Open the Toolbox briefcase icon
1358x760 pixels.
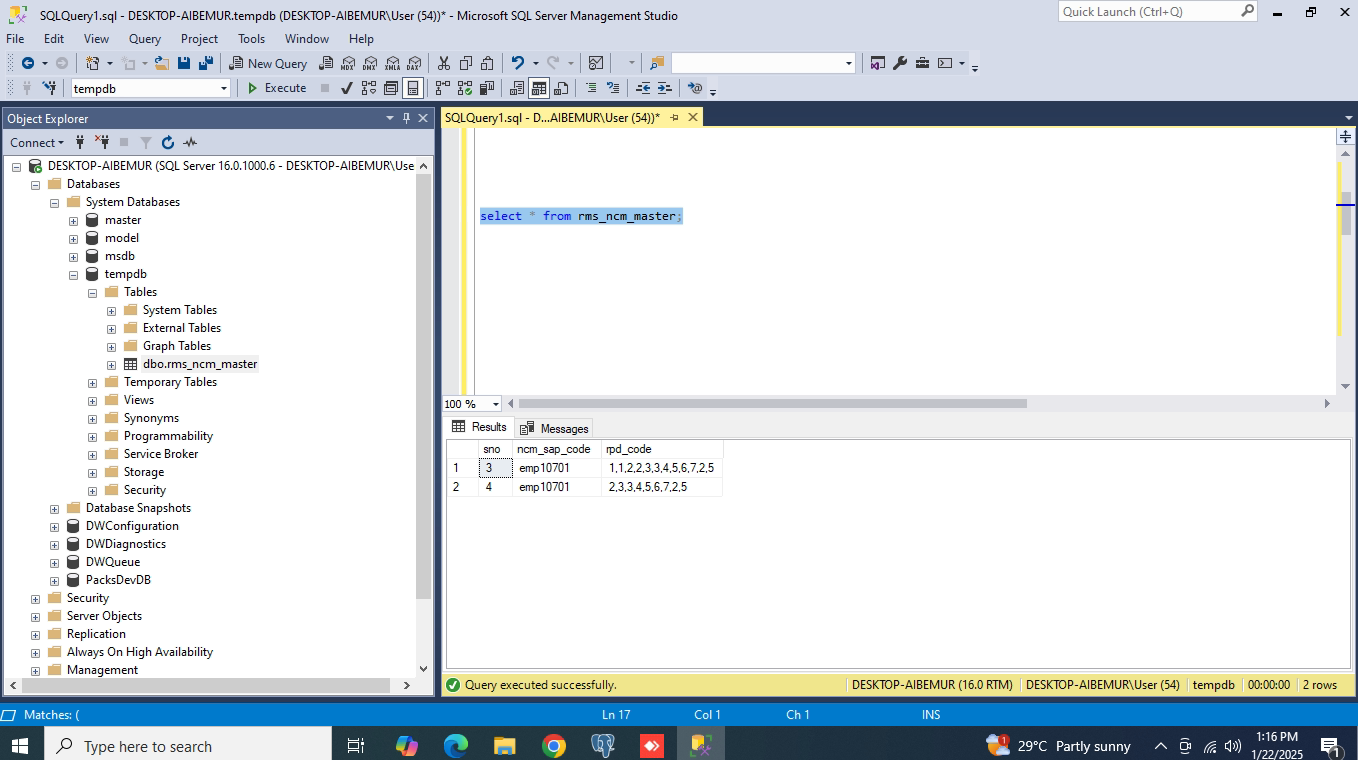pos(922,63)
